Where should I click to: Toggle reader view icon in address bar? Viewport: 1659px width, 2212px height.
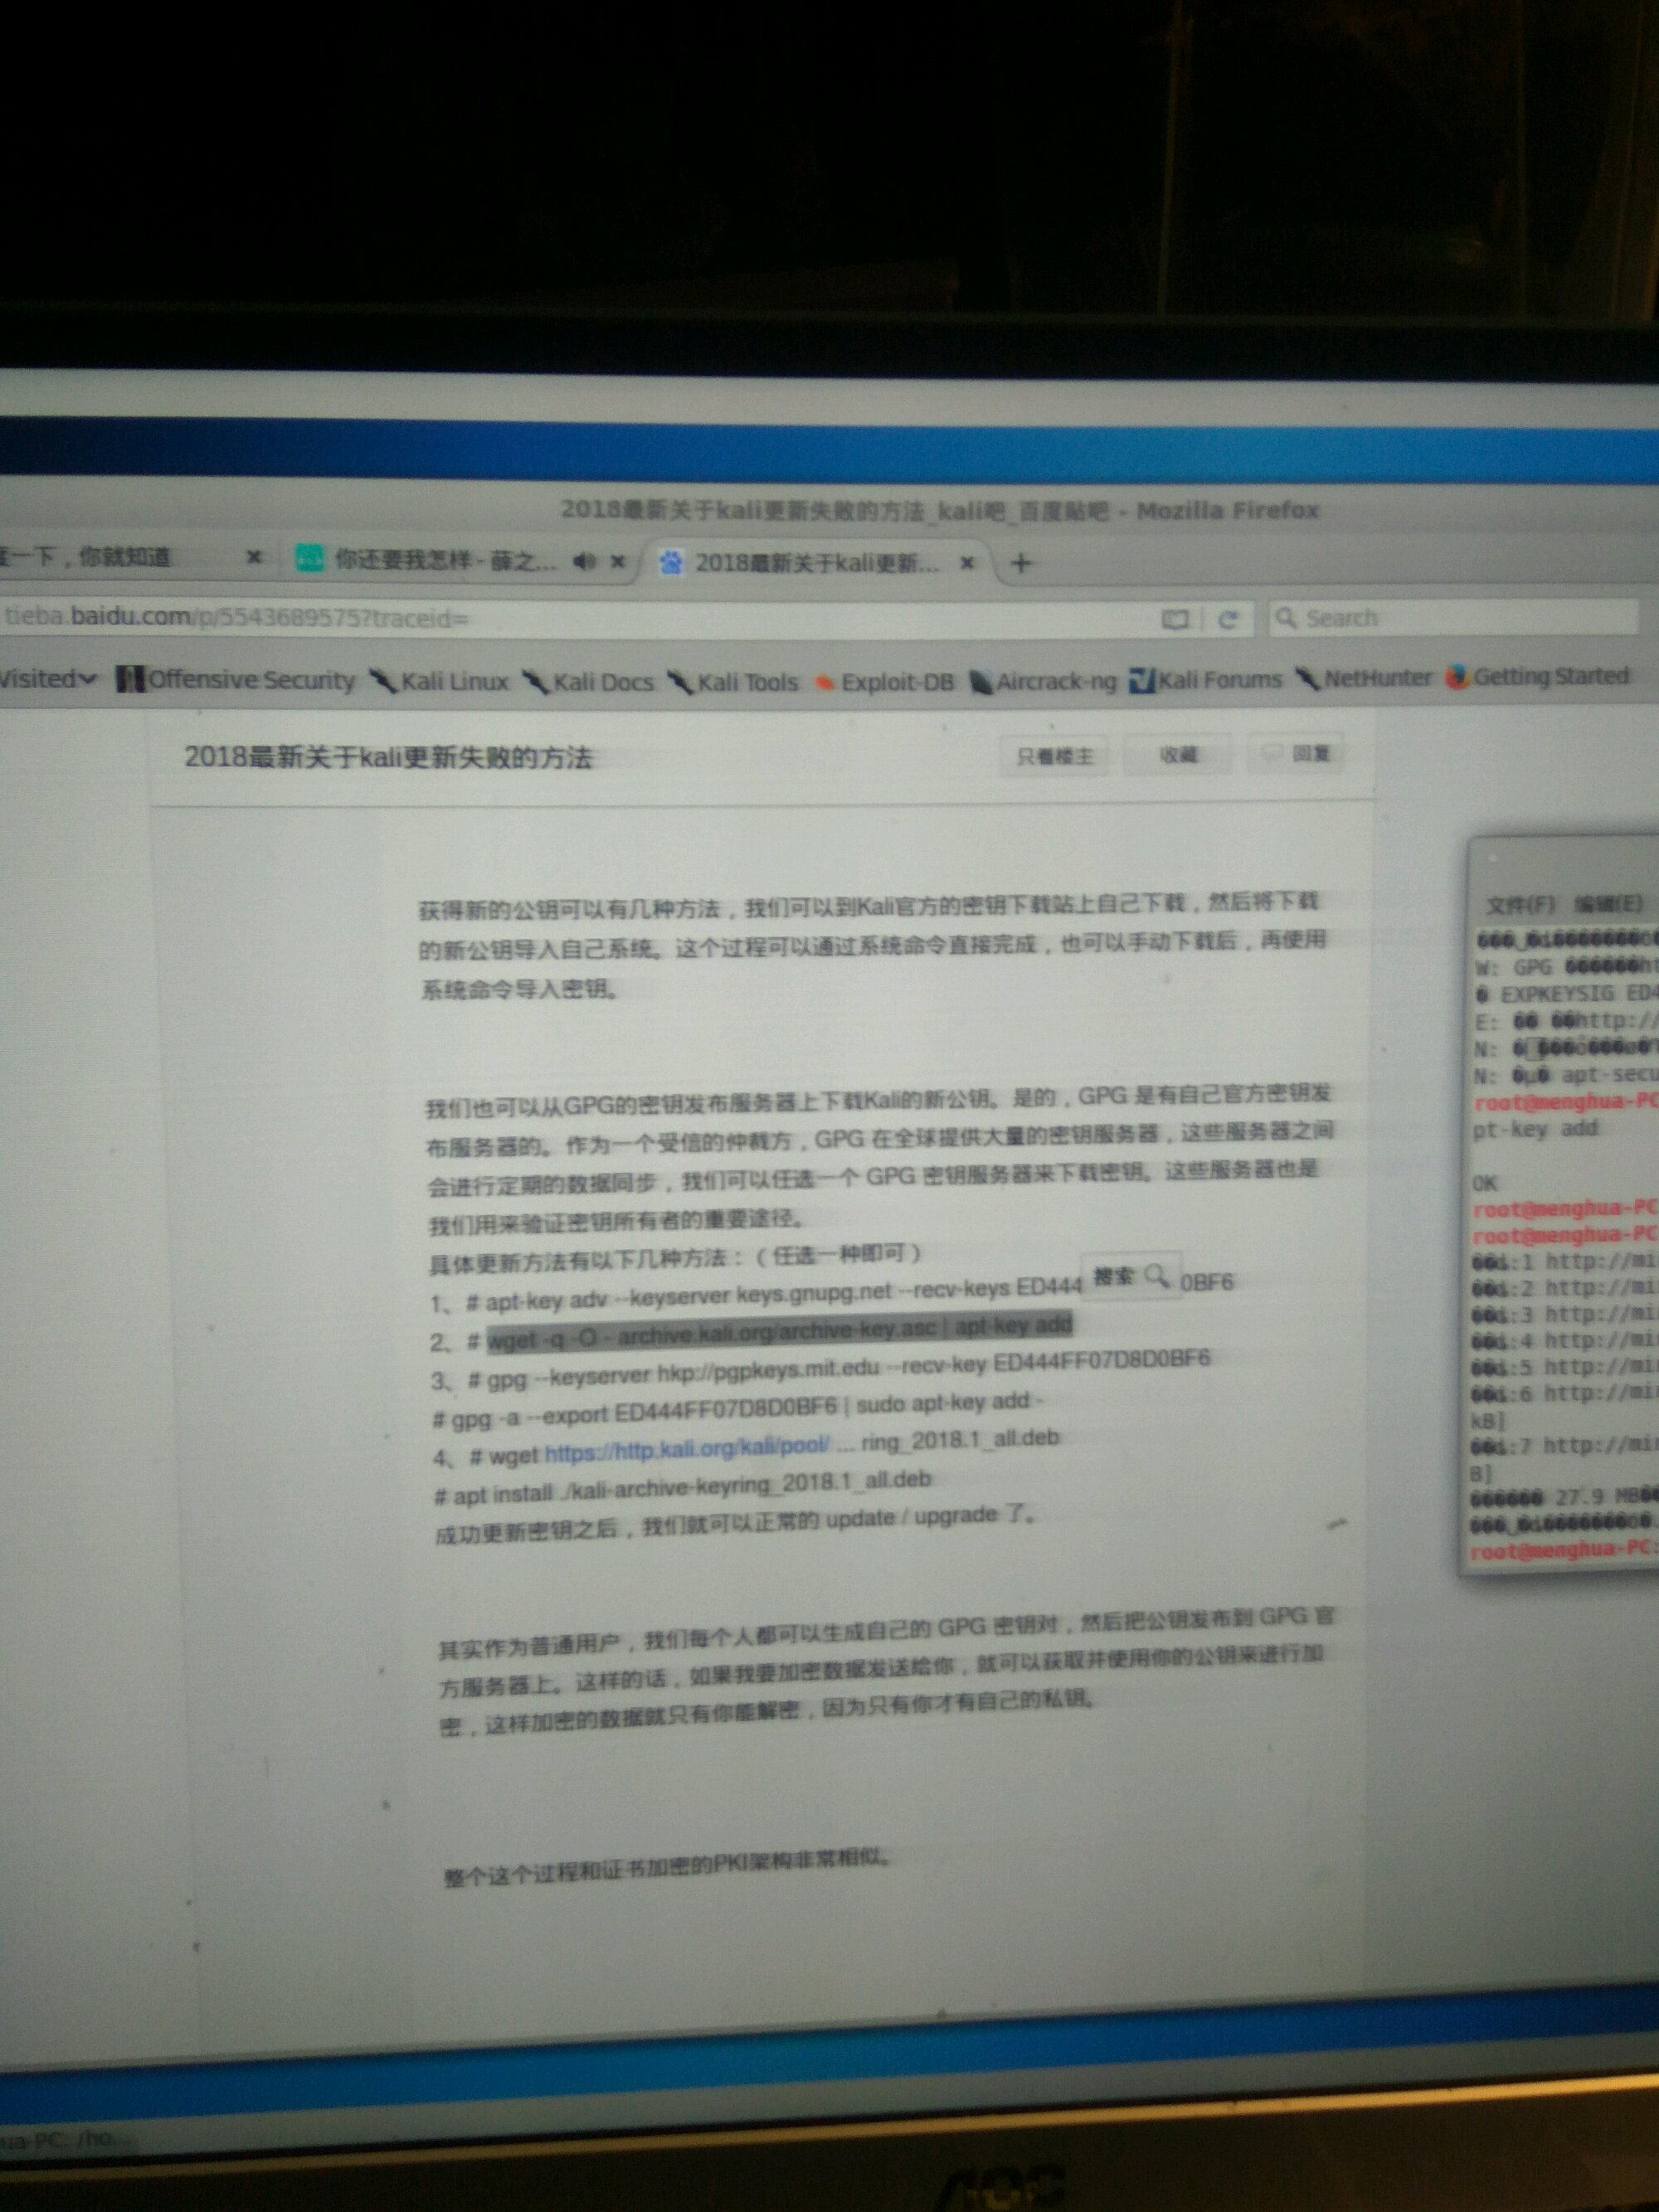point(1175,619)
